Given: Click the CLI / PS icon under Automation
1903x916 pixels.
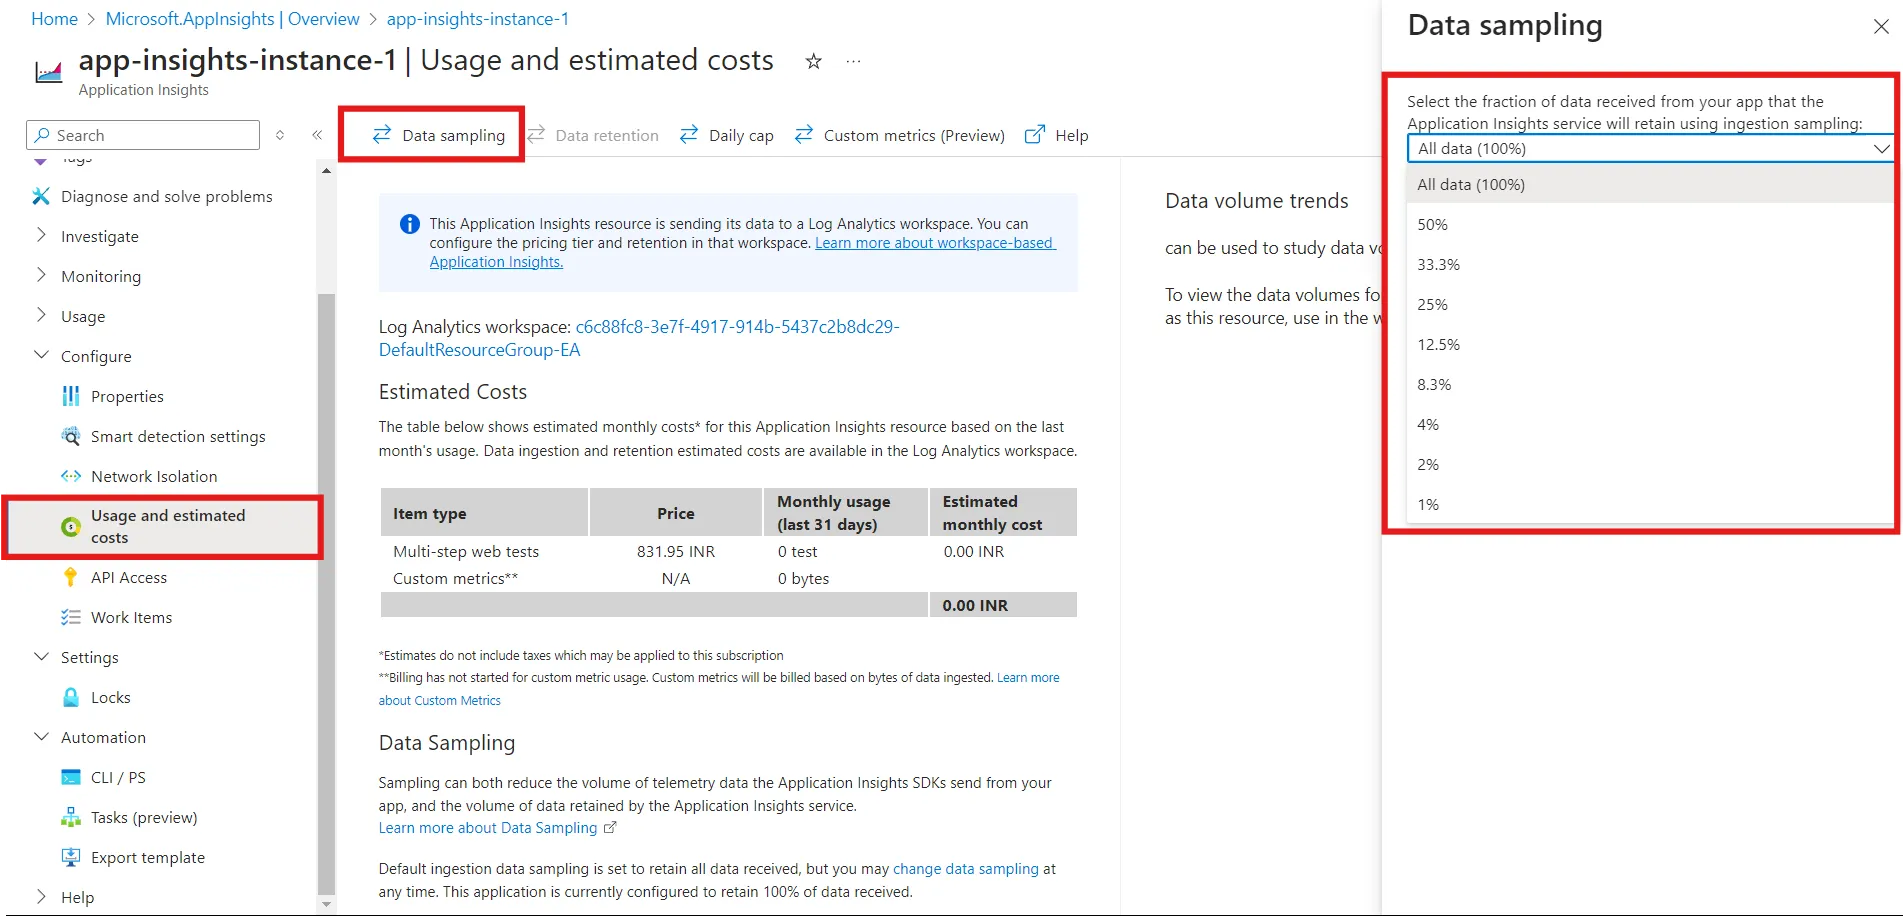Looking at the screenshot, I should (x=70, y=777).
